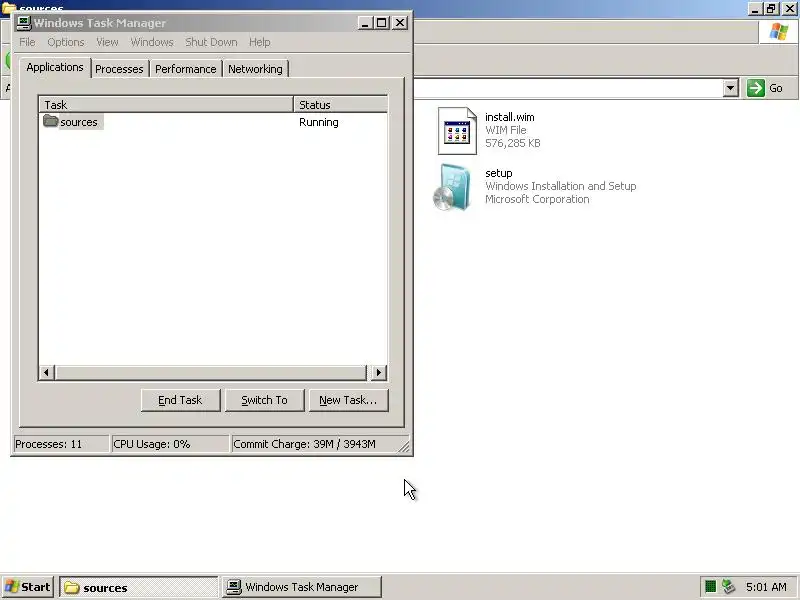This screenshot has height=600, width=800.
Task: Select the Applications tab
Action: 55,67
